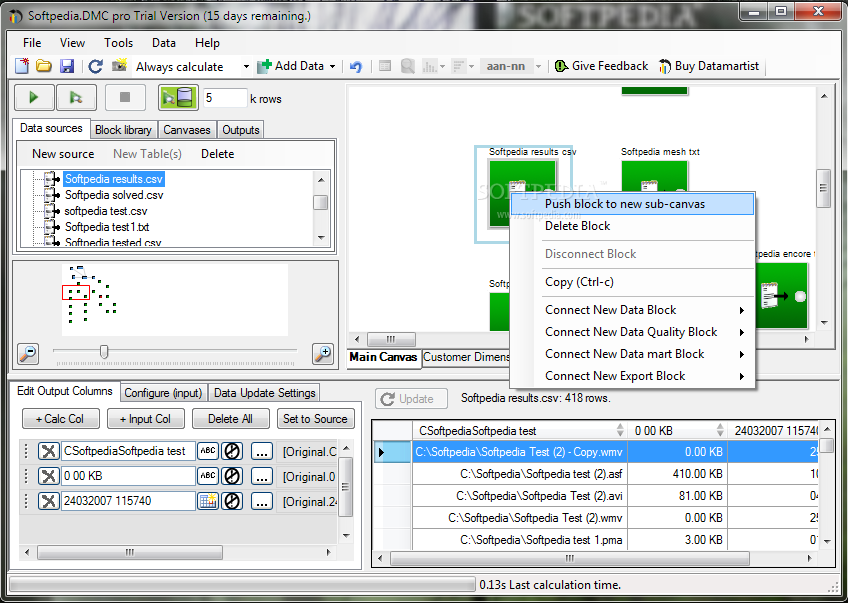Screen dimensions: 848x603
Task: Switch to the Outputs tab
Action: click(241, 130)
